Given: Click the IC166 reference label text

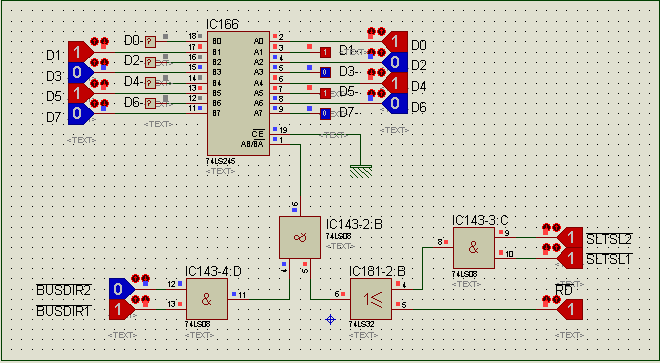Looking at the screenshot, I should 222,24.
